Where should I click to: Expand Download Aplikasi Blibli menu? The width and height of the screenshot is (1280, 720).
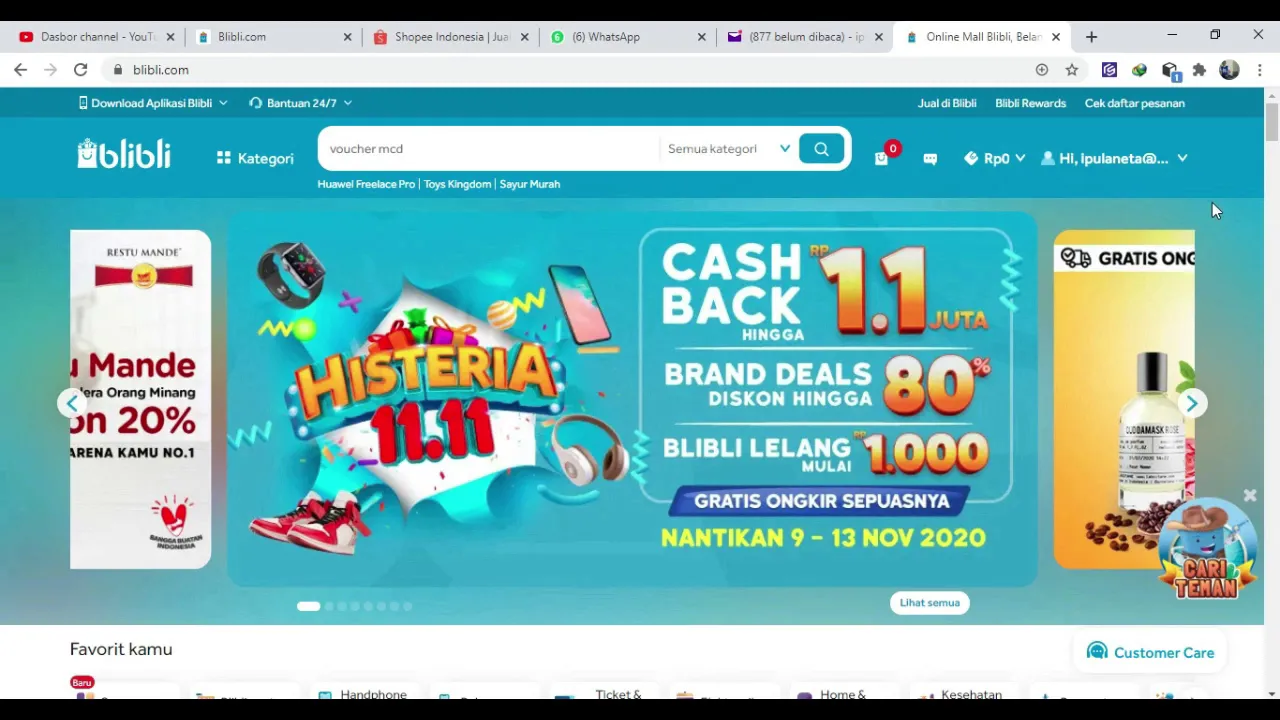tap(153, 103)
